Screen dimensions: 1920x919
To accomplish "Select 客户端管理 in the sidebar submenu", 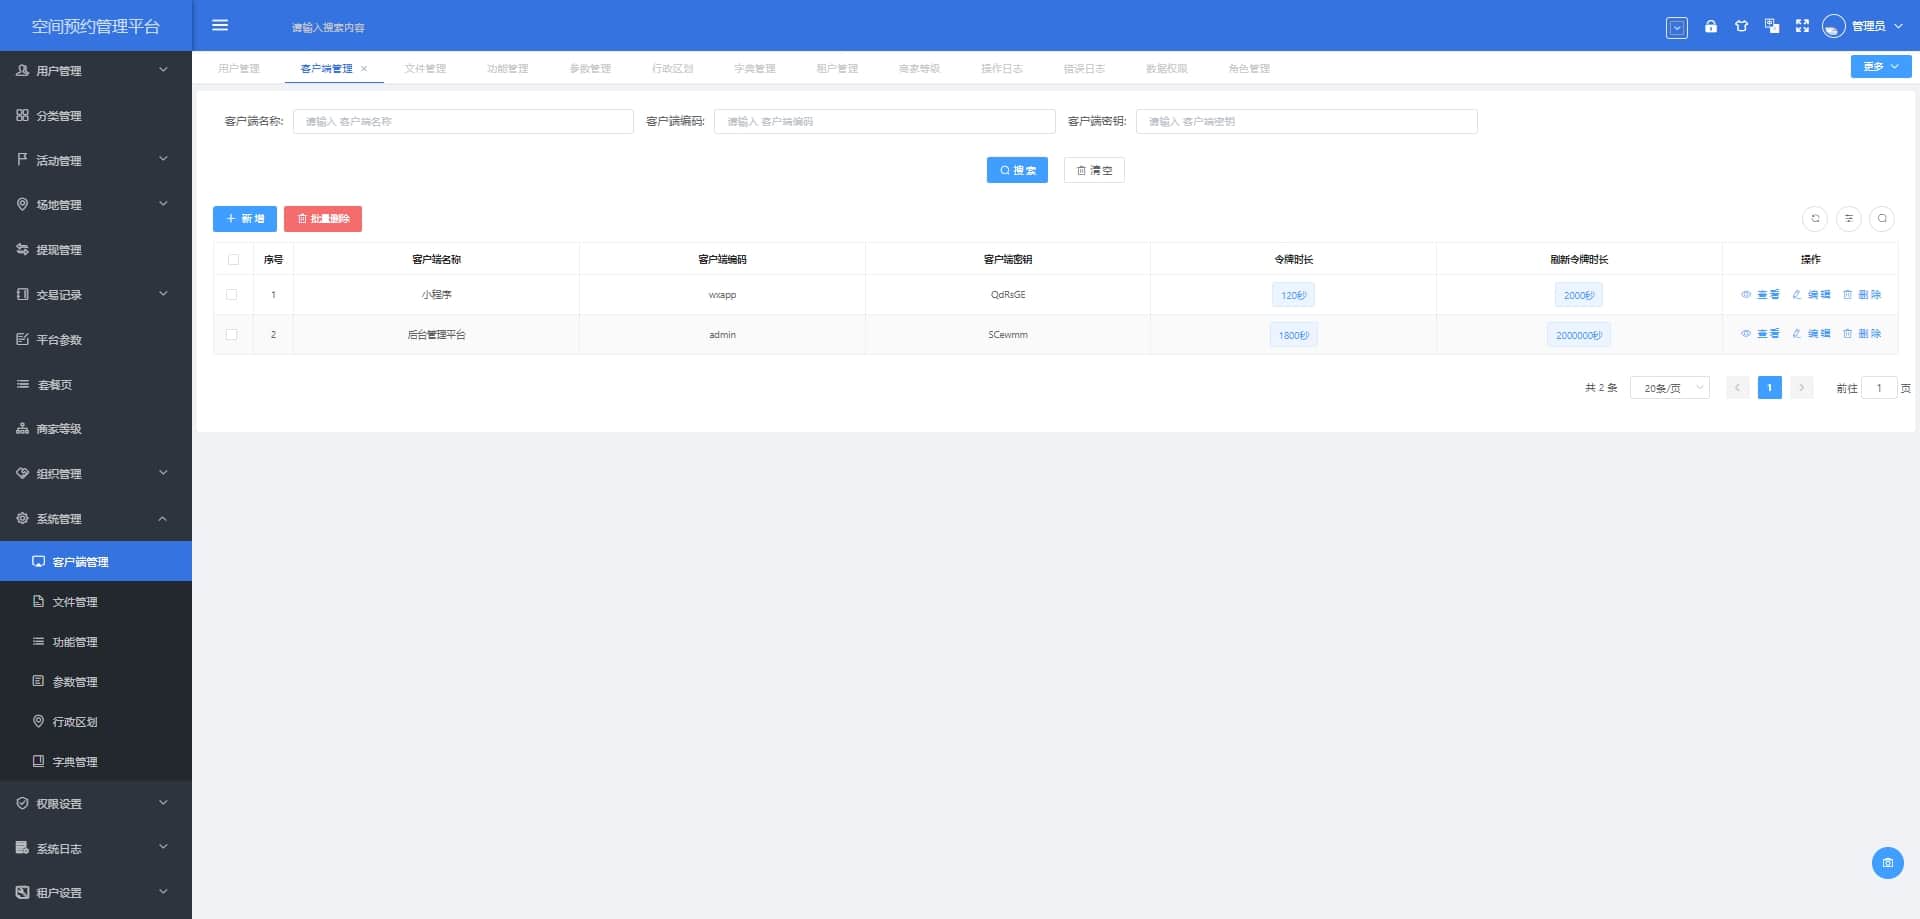I will [x=96, y=561].
